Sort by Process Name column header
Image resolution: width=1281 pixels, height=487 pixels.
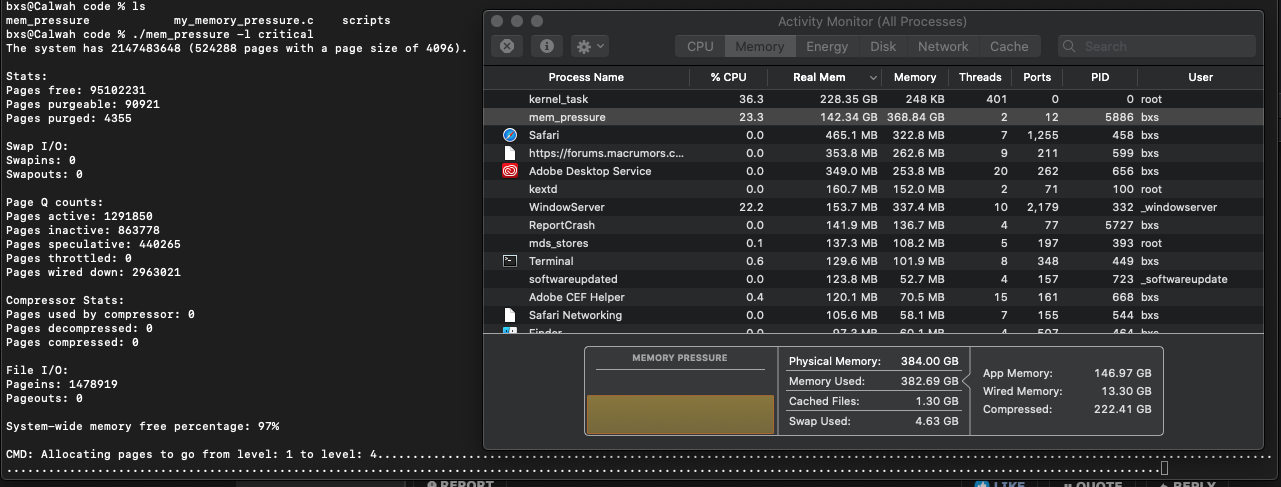[x=586, y=77]
